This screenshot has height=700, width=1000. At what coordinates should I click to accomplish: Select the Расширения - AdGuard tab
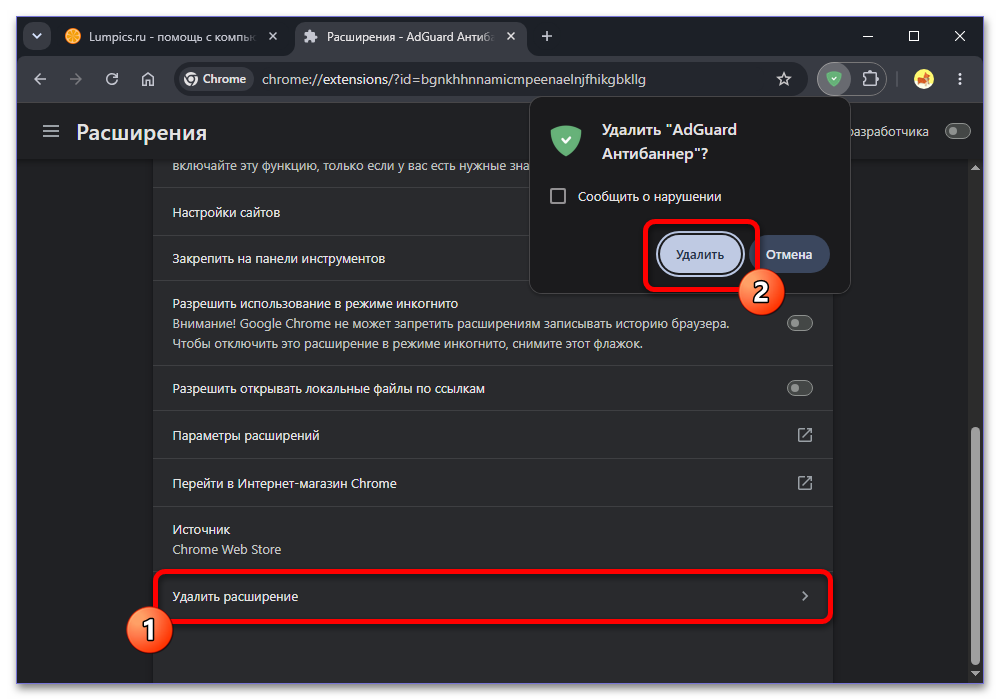point(410,37)
